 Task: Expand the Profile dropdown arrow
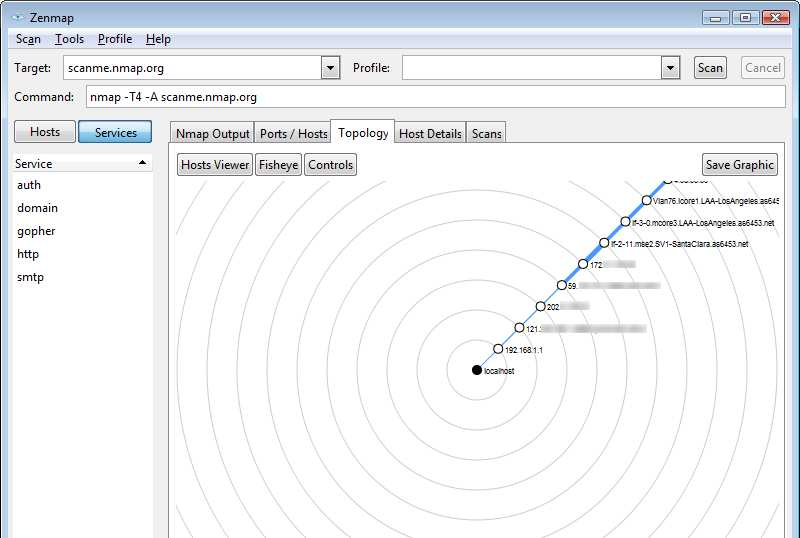(x=670, y=68)
